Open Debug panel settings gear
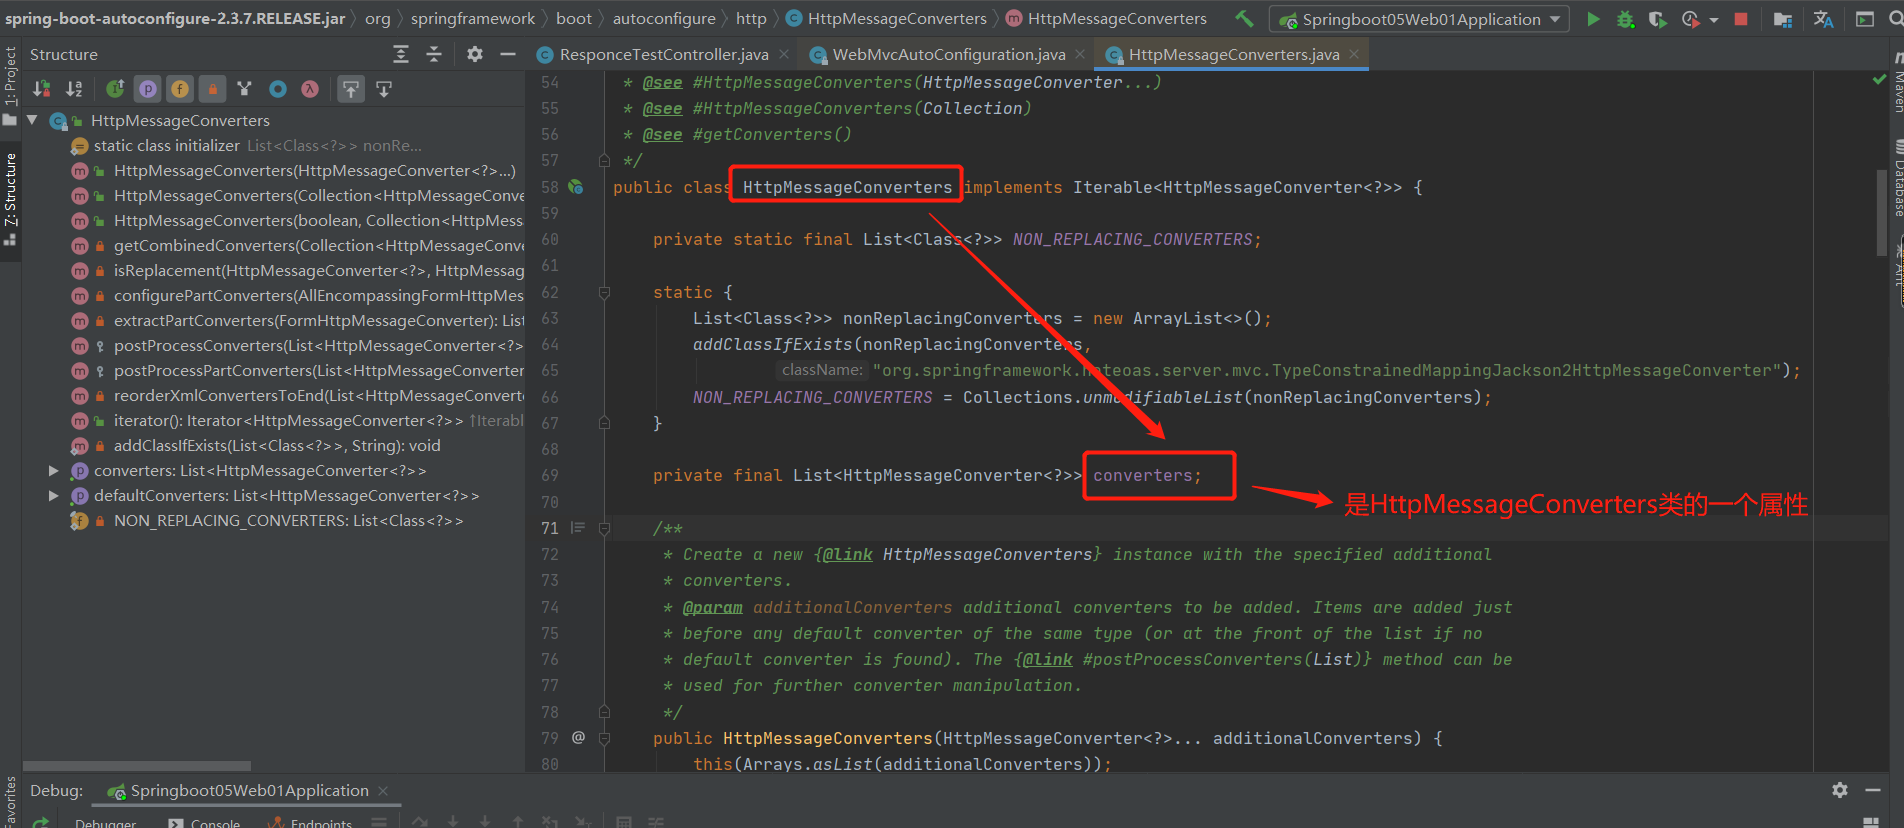The height and width of the screenshot is (828, 1904). (x=1840, y=790)
